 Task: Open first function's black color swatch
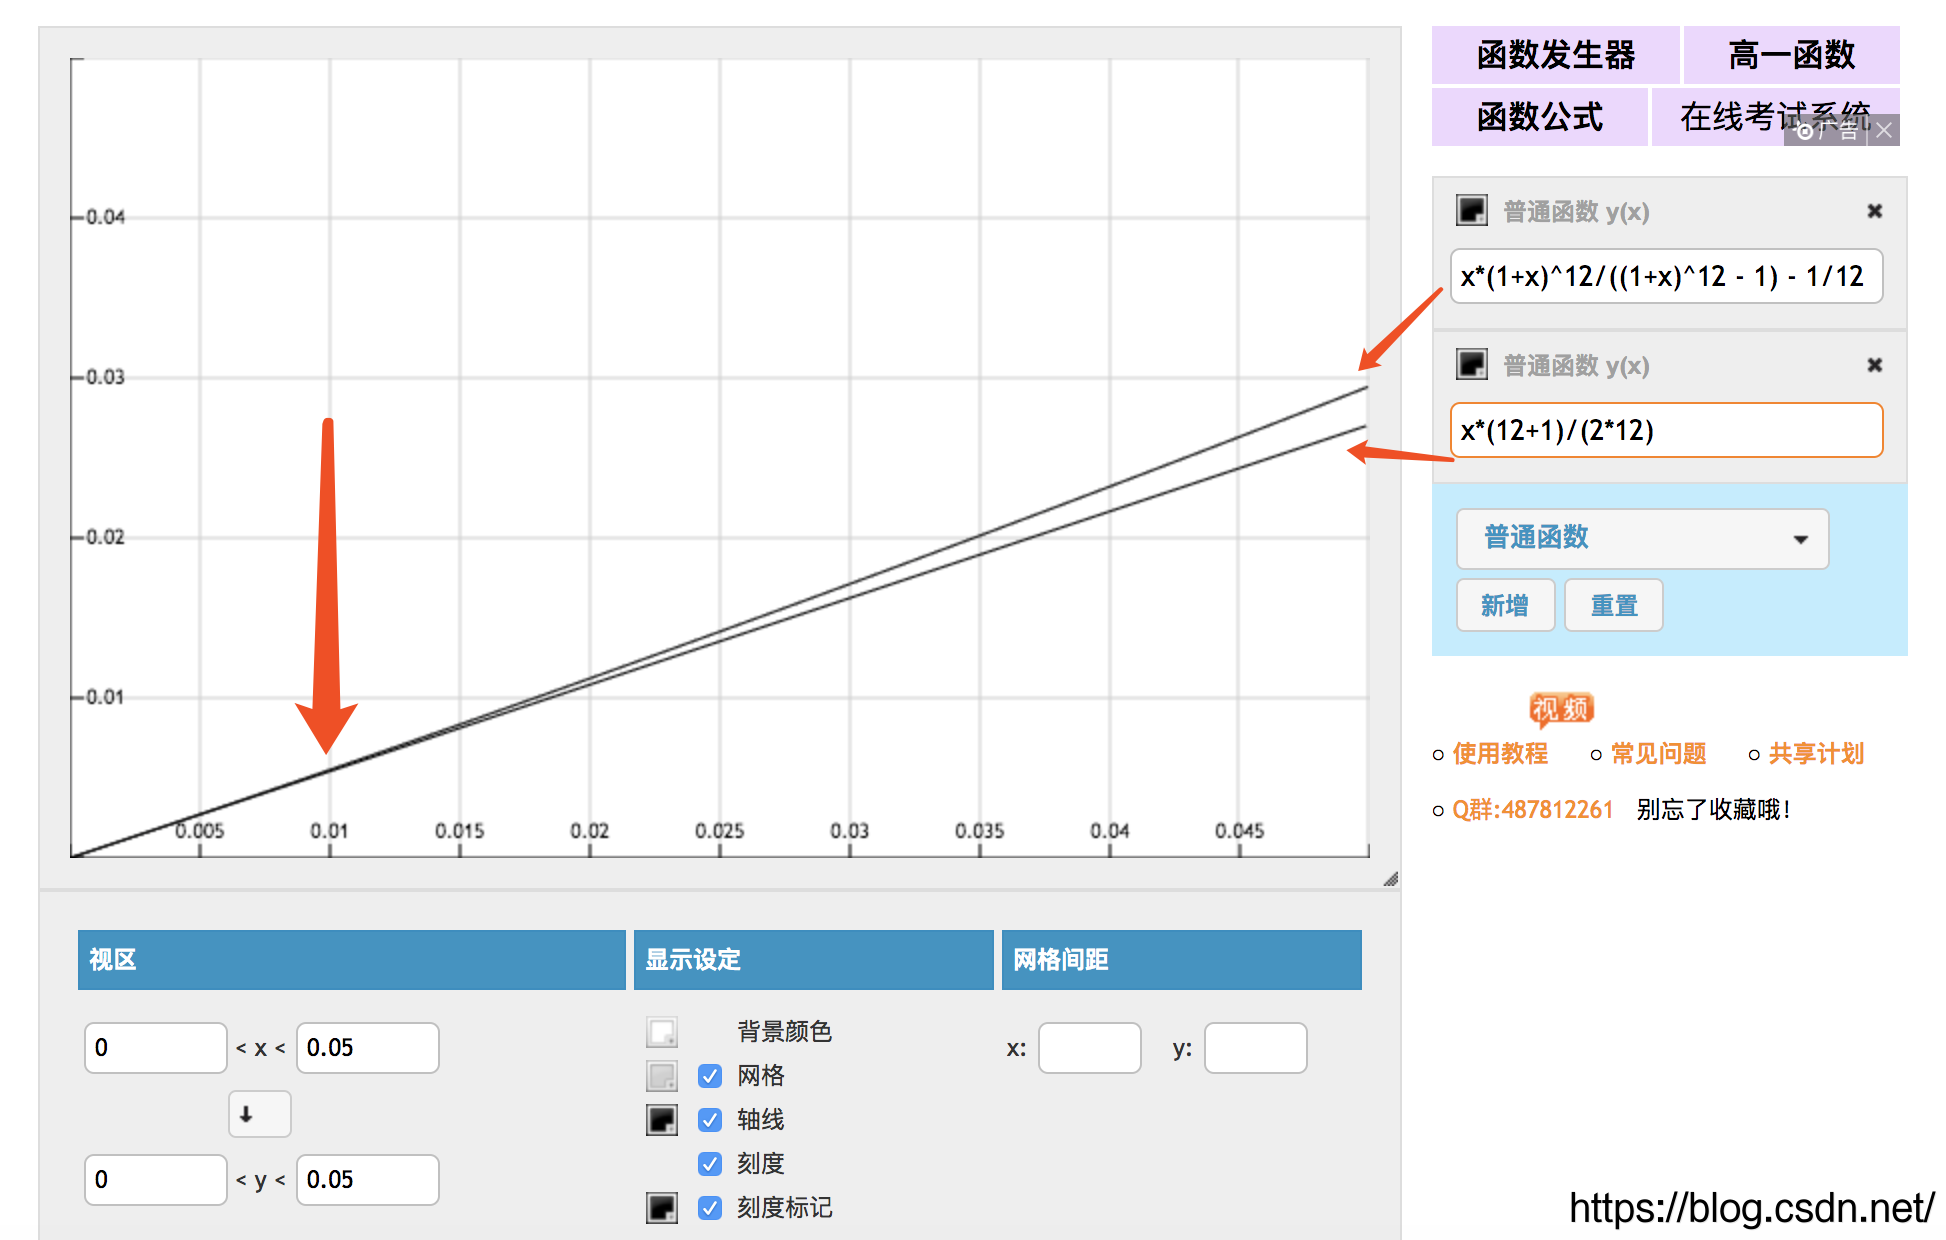coord(1471,211)
